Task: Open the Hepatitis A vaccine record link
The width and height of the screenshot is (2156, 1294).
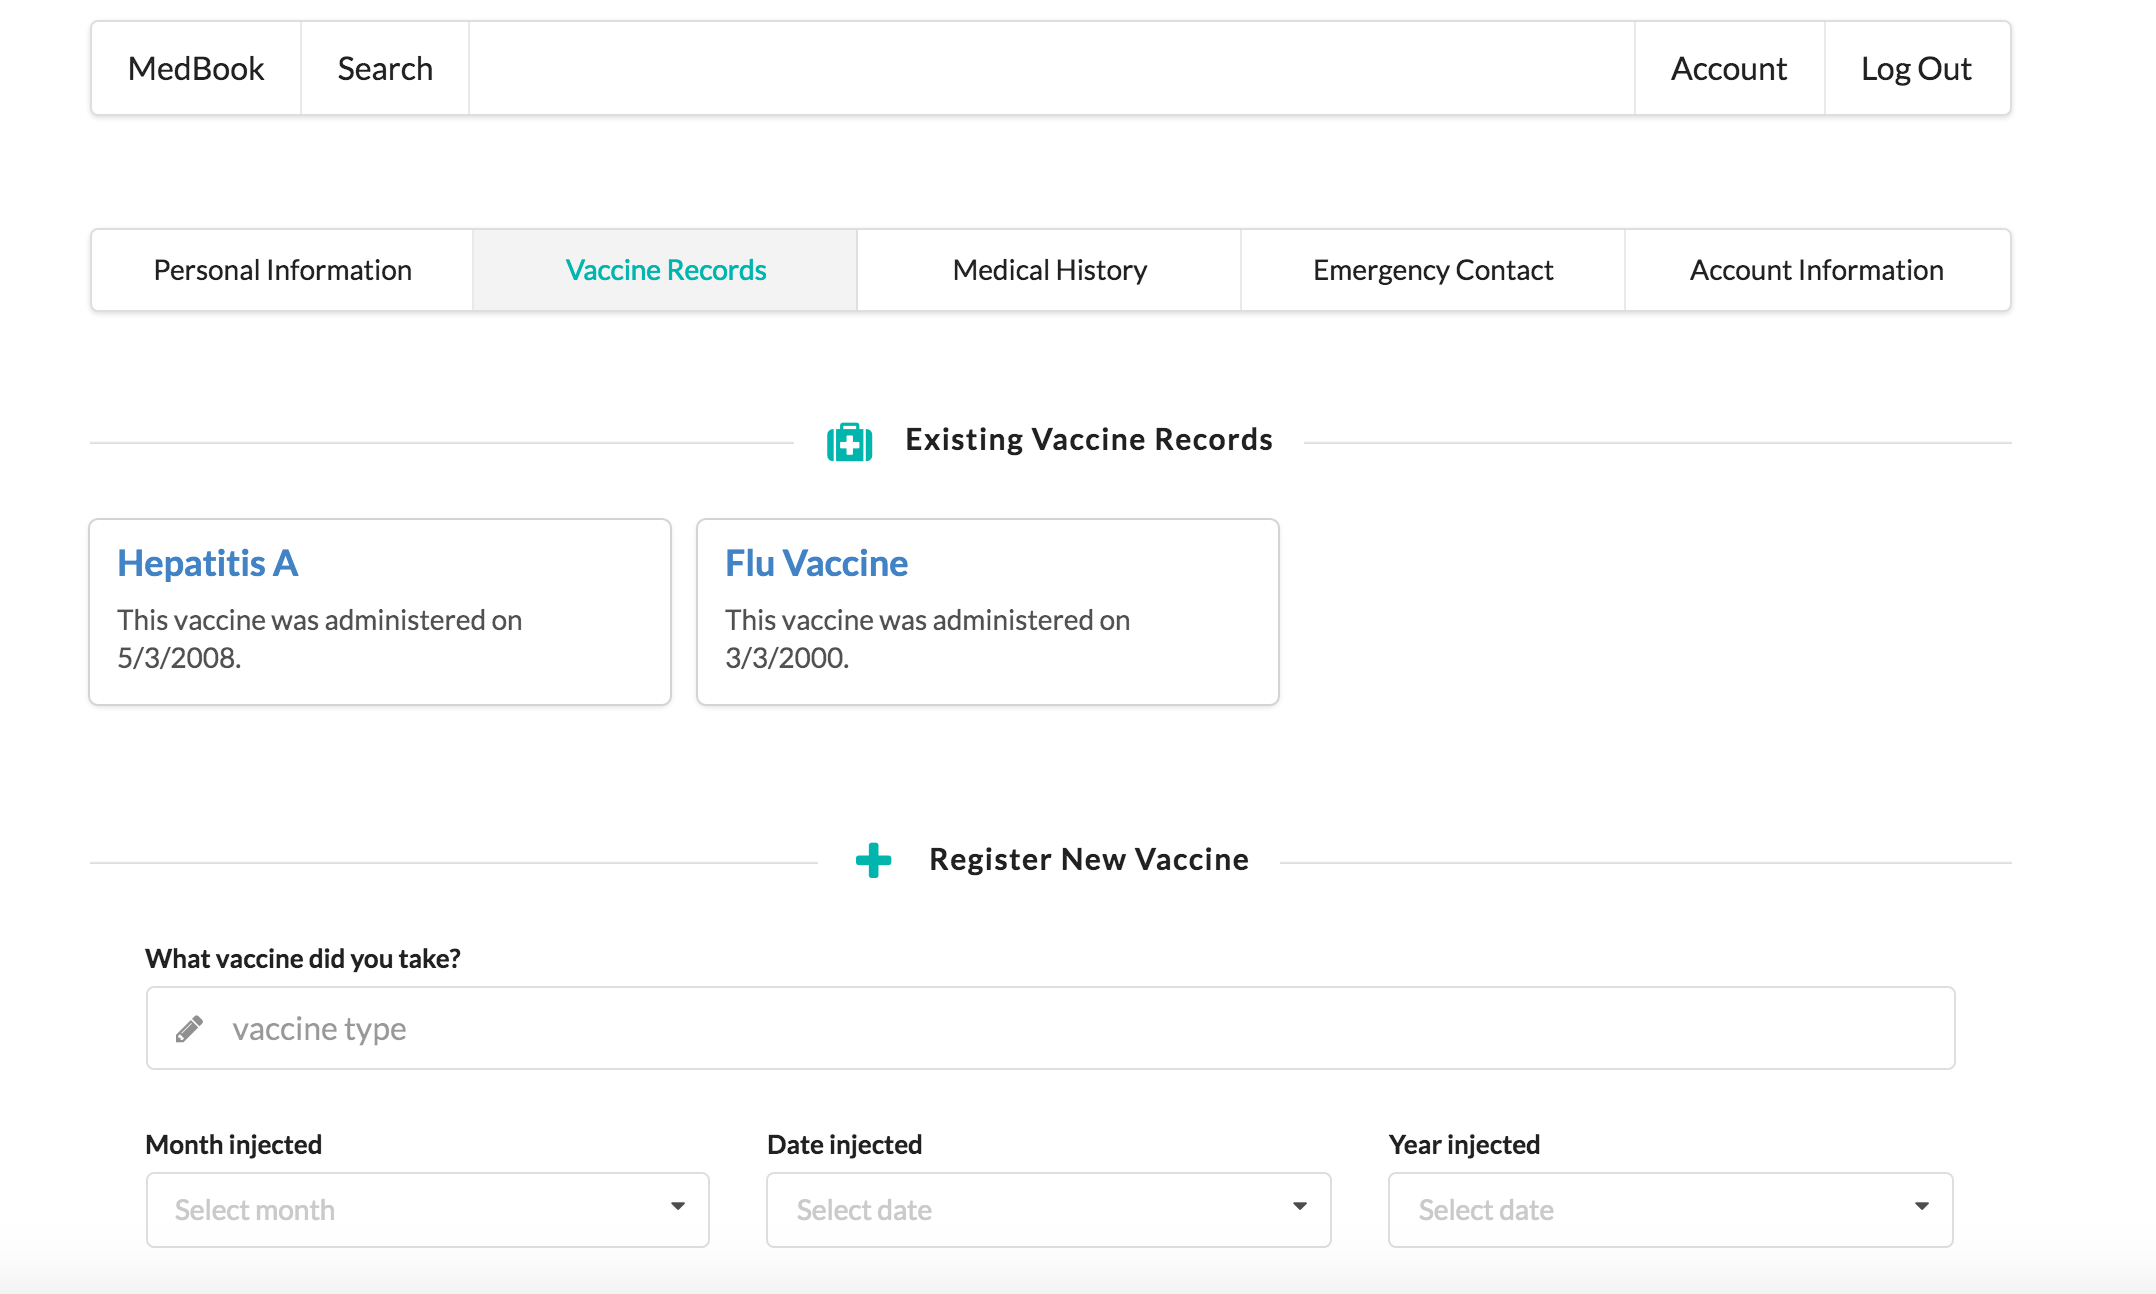Action: pos(208,563)
